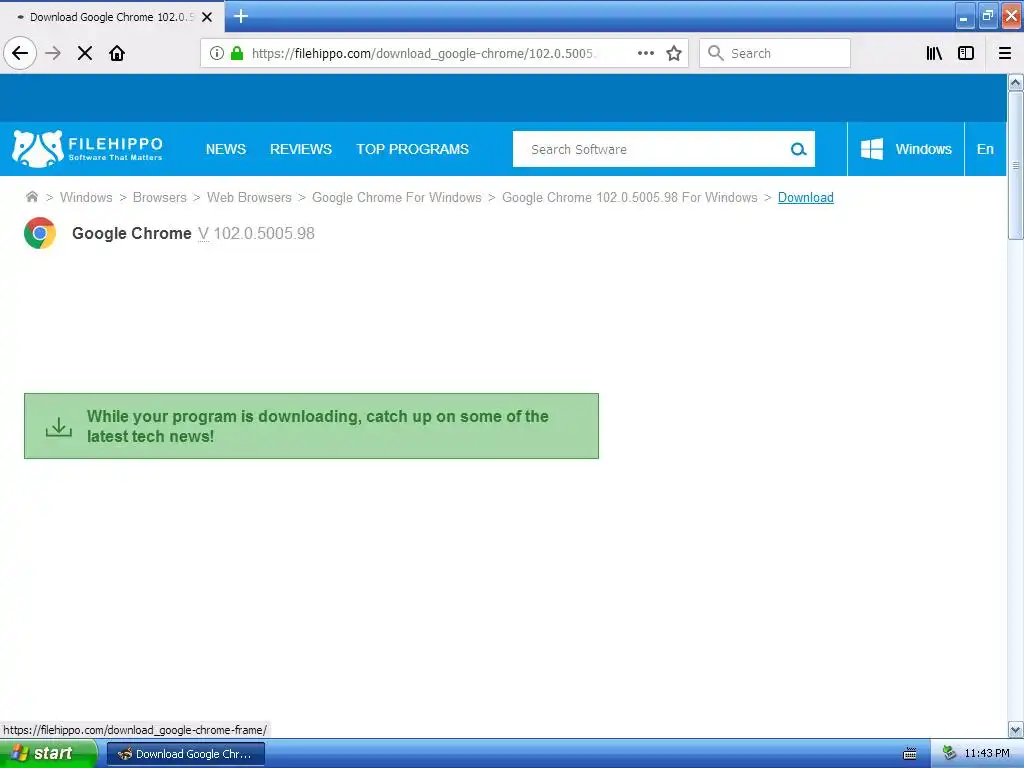Click the forward navigation arrow
This screenshot has height=768, width=1024.
click(x=53, y=53)
